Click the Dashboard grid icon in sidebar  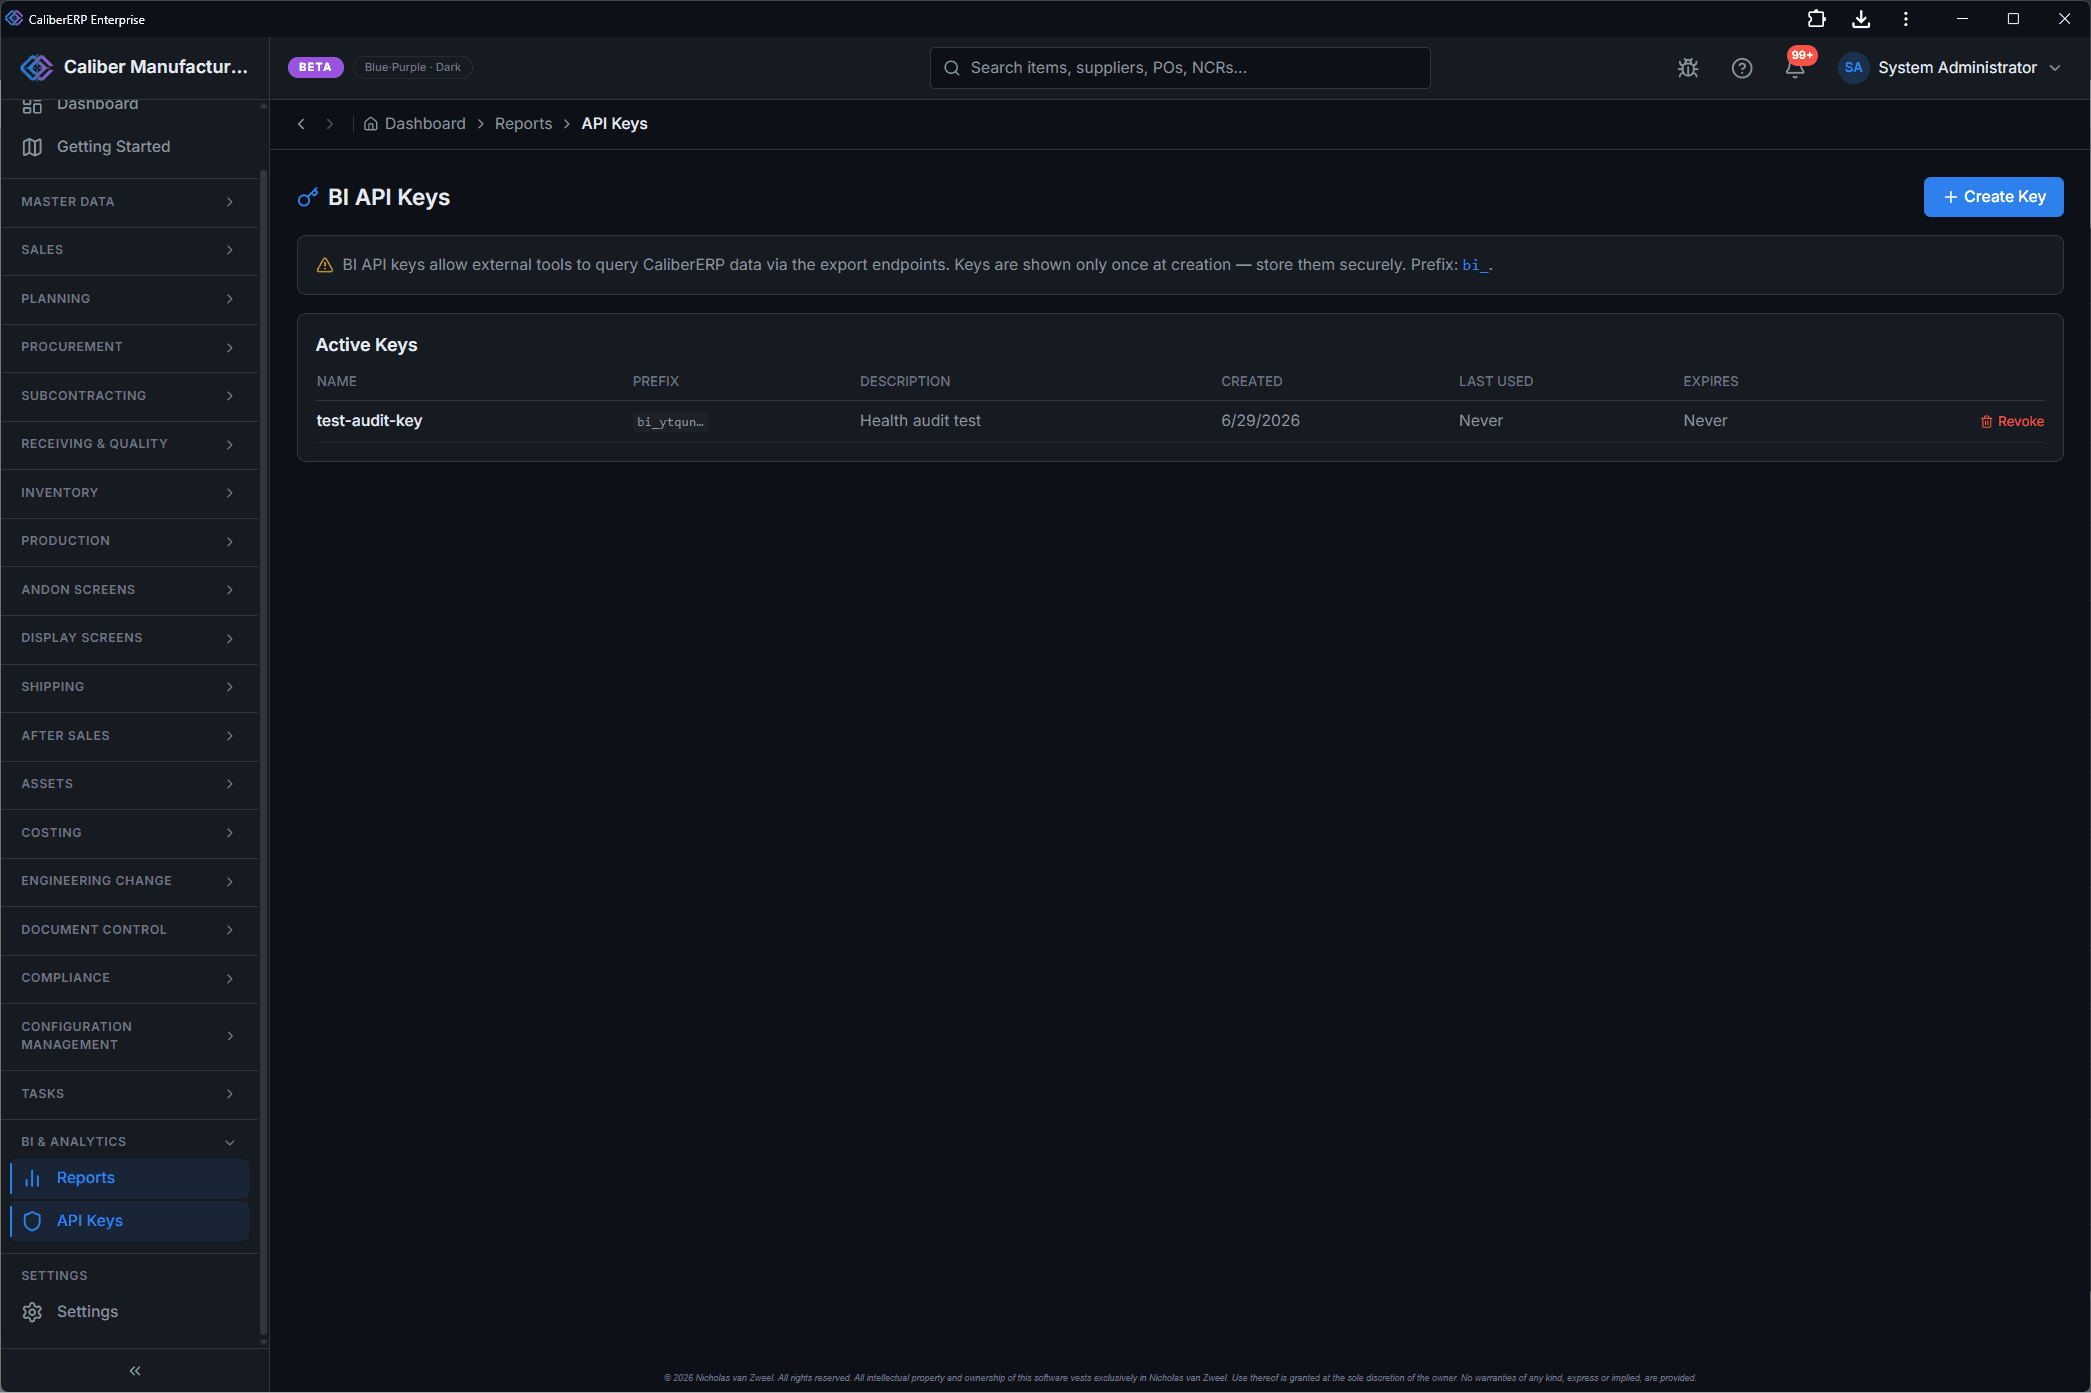point(32,105)
